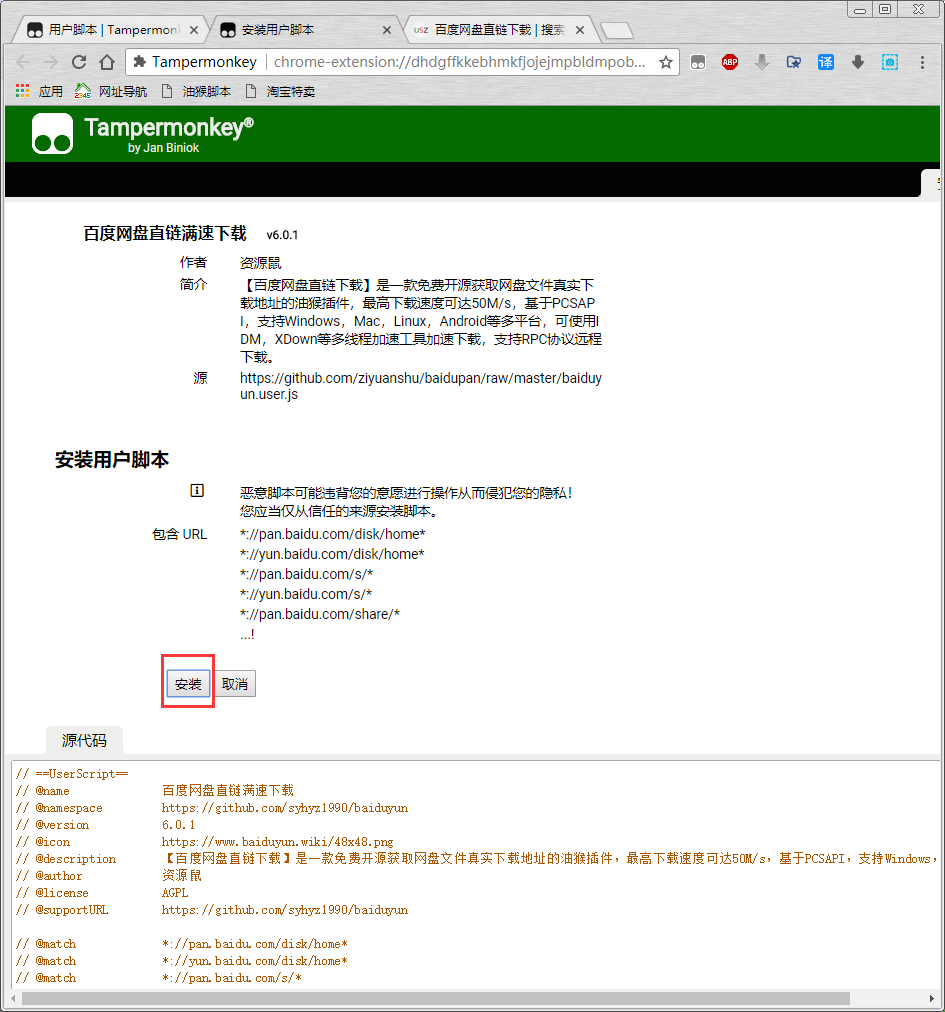Go to the browser home page

[x=107, y=62]
